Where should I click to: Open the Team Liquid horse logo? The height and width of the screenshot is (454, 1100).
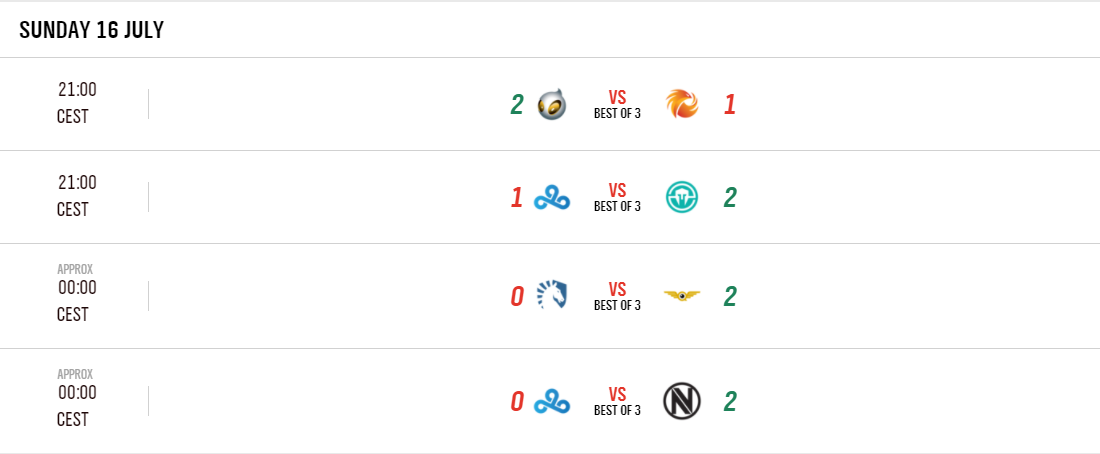[552, 296]
